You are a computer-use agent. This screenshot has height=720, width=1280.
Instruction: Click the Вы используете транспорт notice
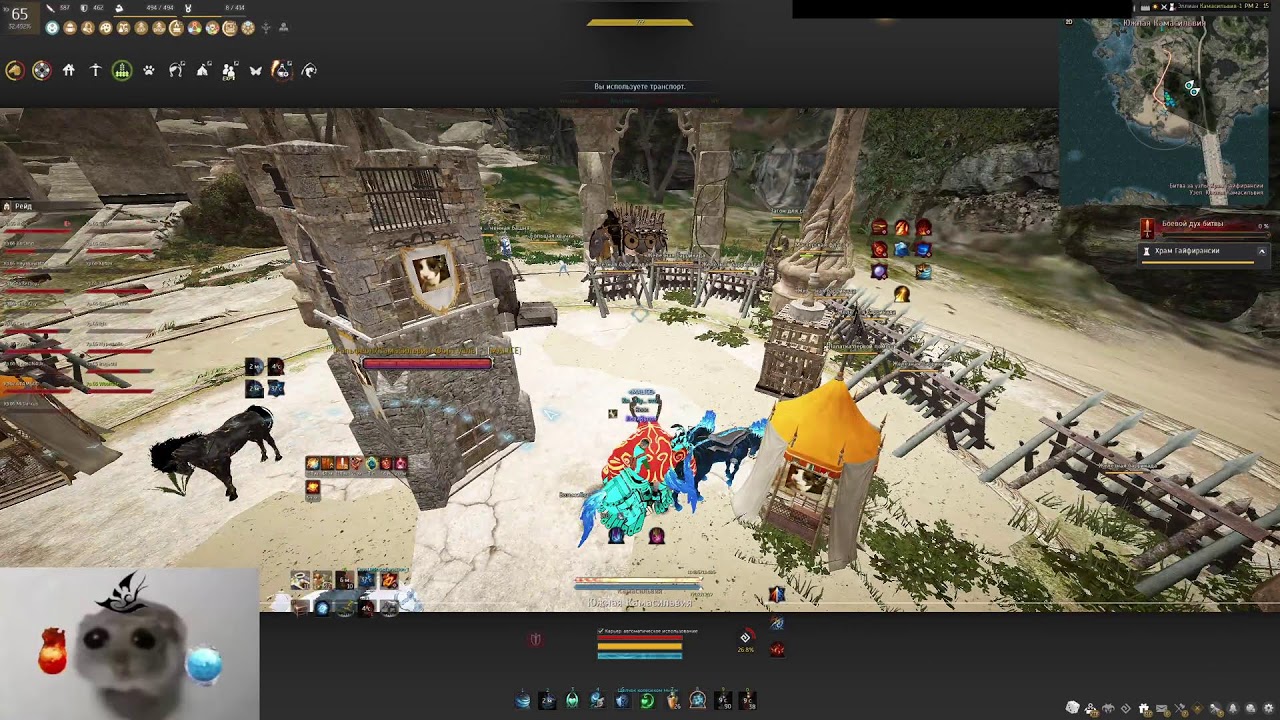click(640, 87)
